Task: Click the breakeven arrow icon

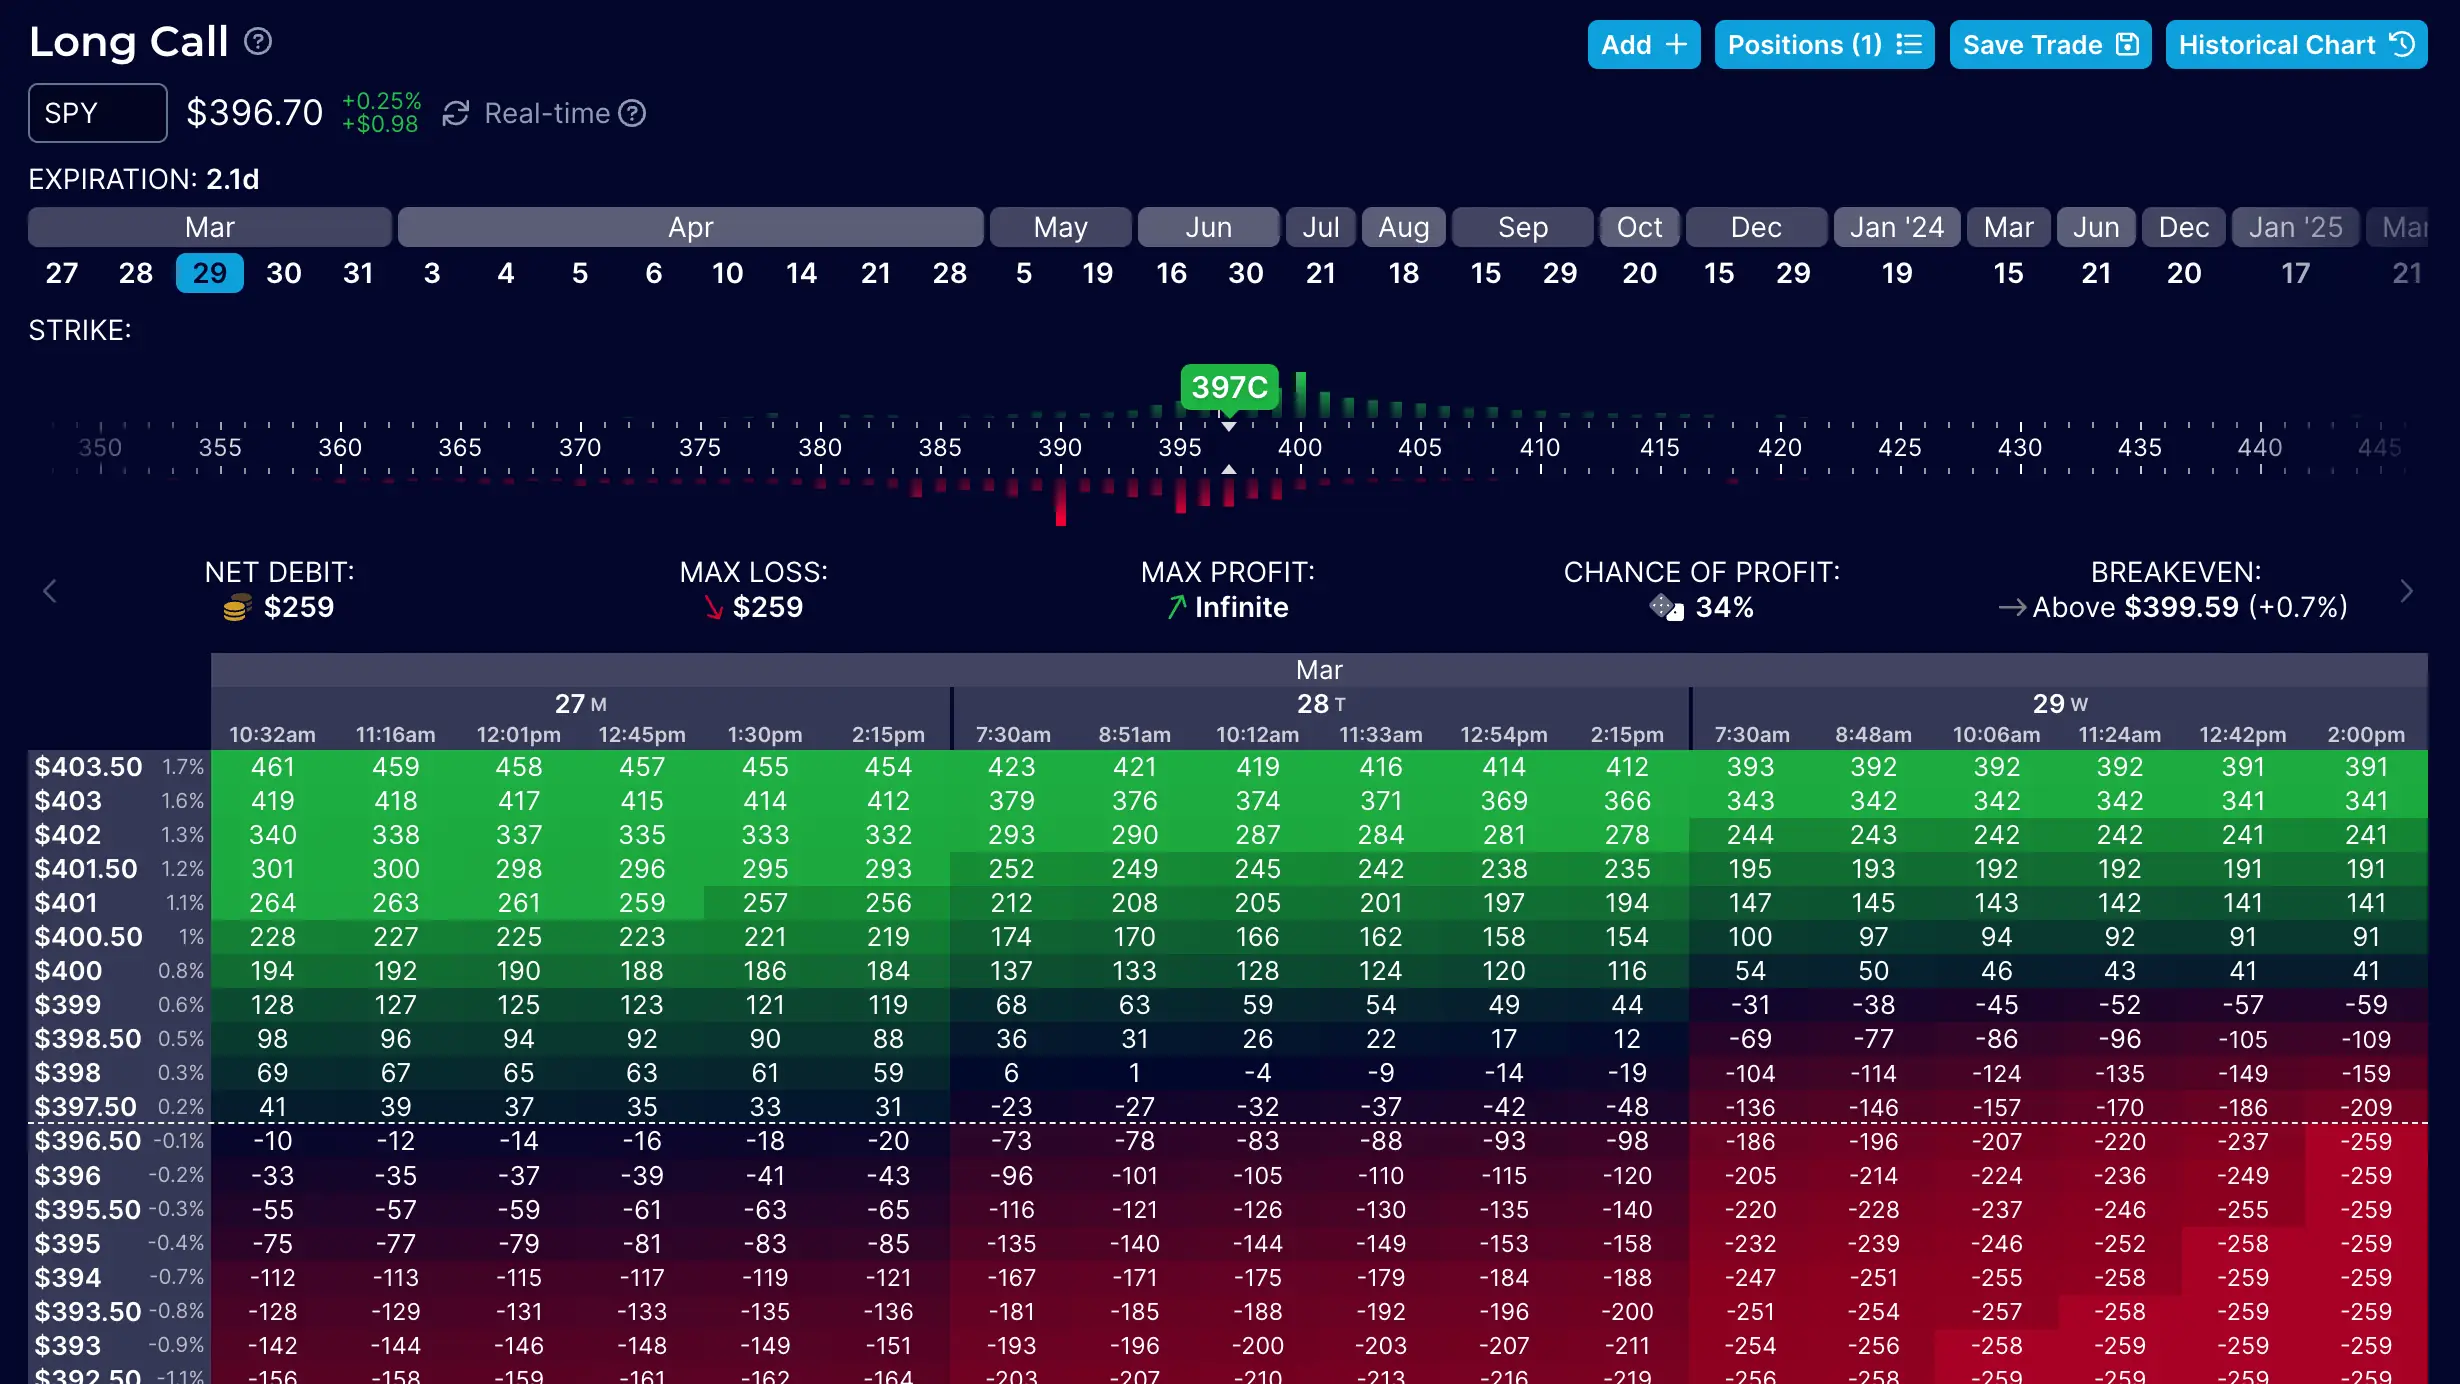Action: pos(2013,607)
